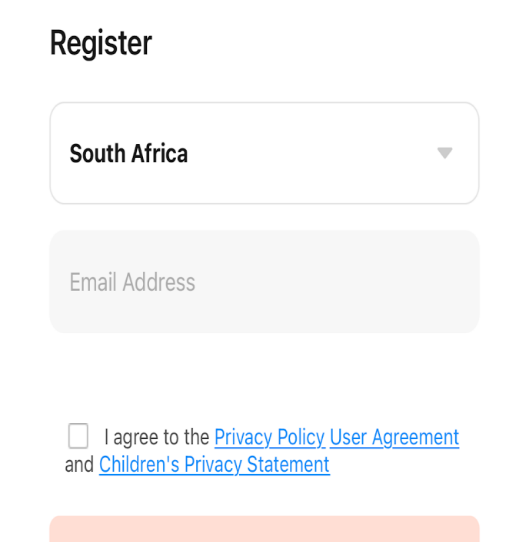Click the dropdown arrow beside South Africa
This screenshot has width=529, height=542.
click(x=445, y=153)
